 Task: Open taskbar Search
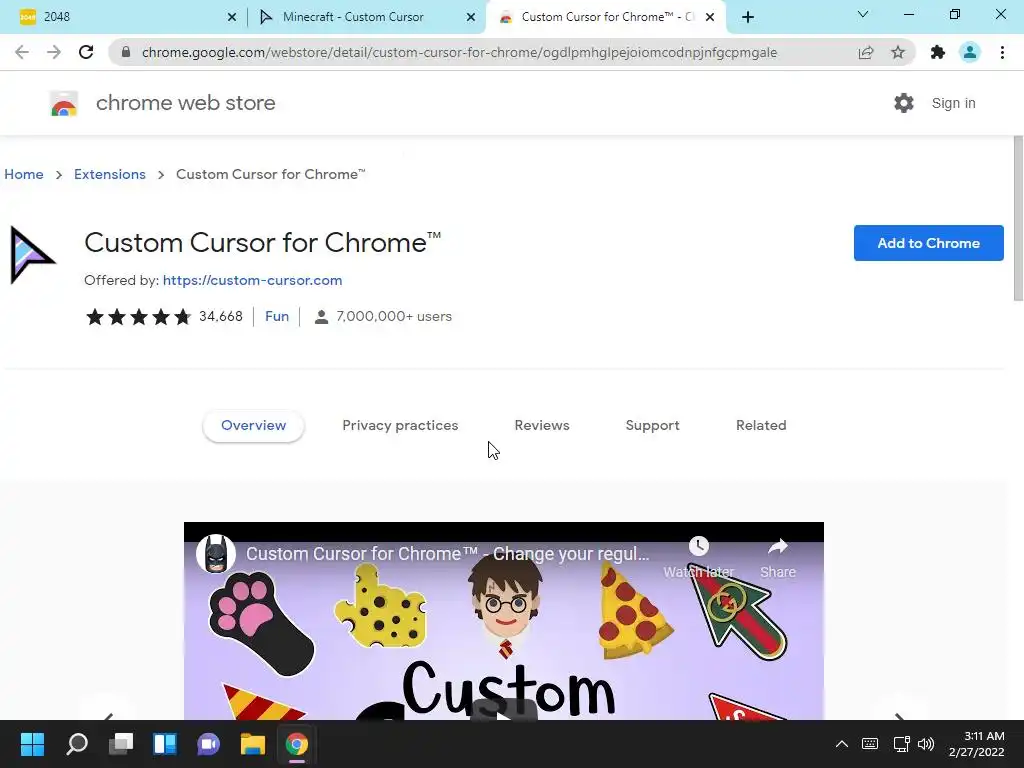[x=77, y=744]
